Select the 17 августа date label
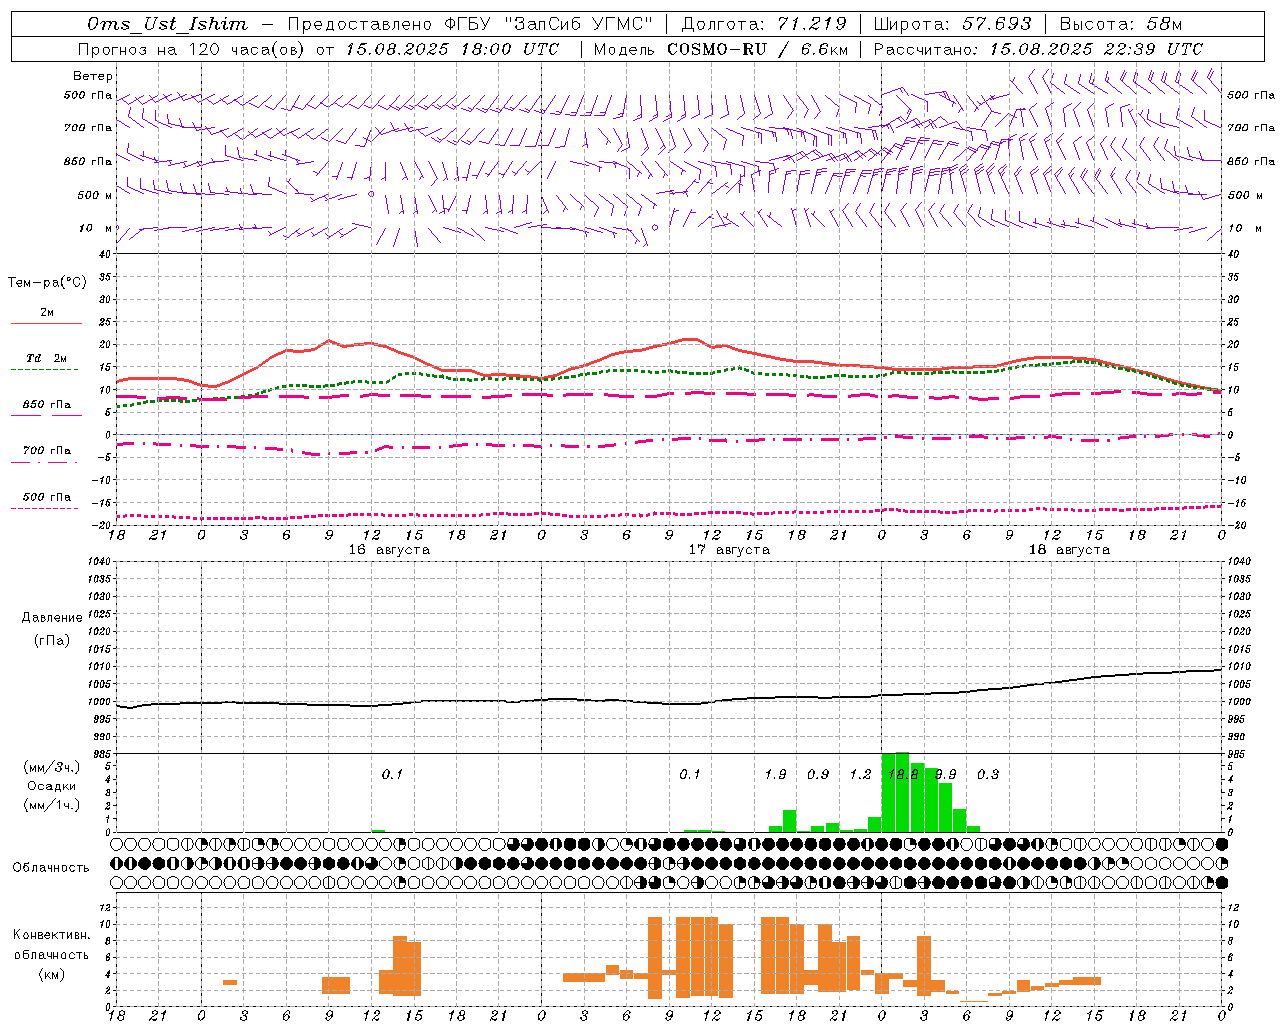 click(x=729, y=550)
